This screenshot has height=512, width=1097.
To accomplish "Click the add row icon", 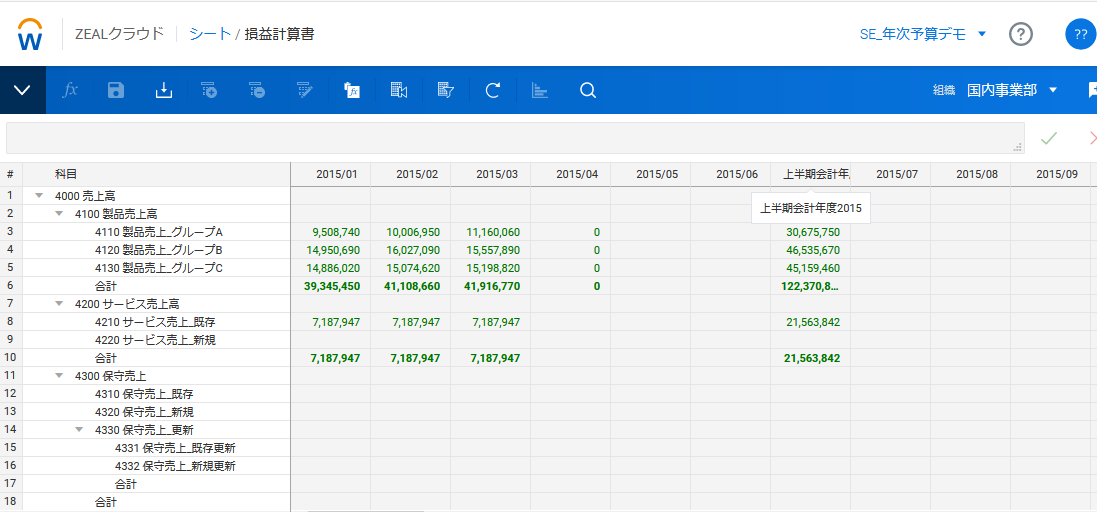I will pos(209,90).
